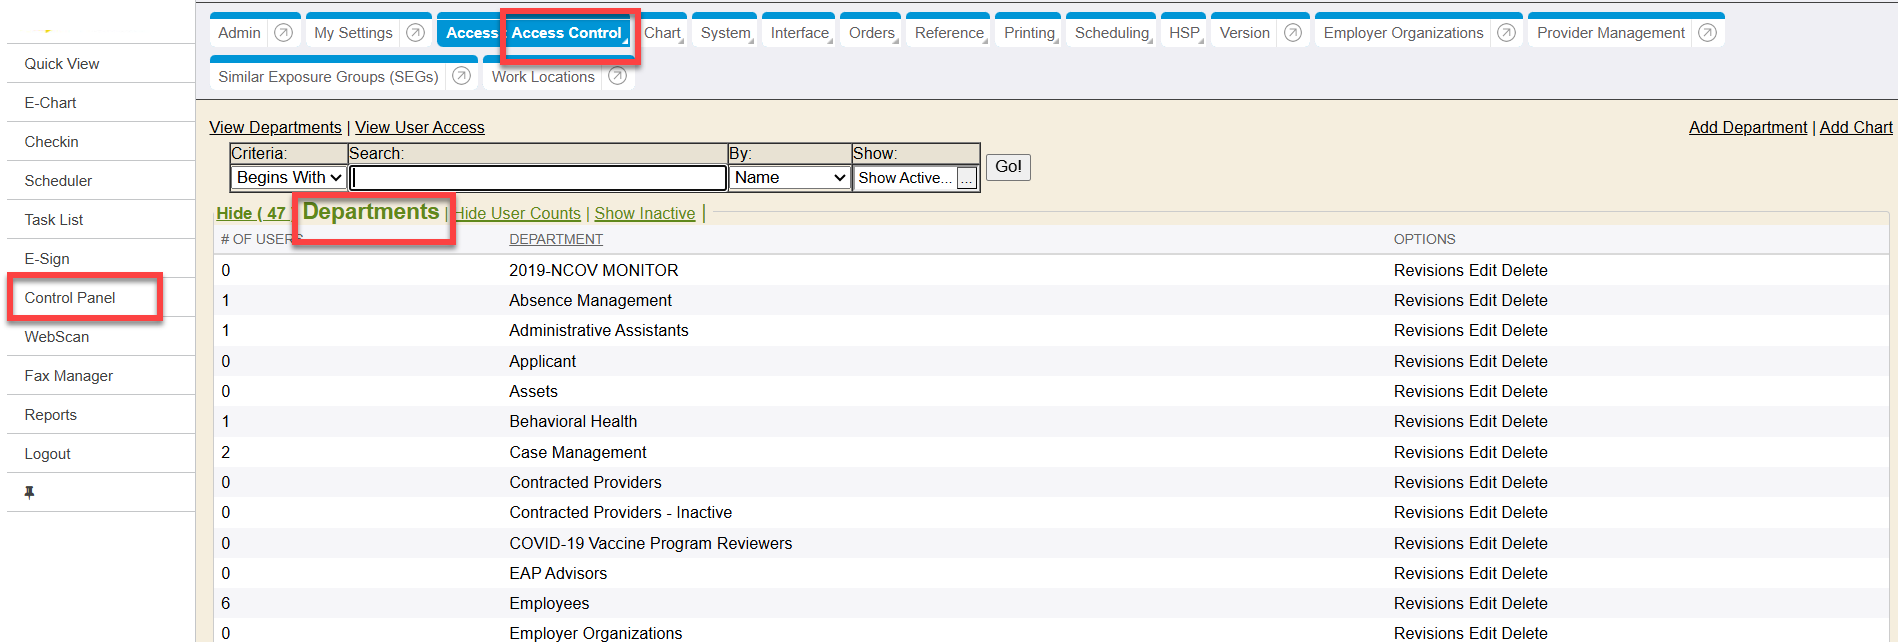Click arrow icon beside Similar Exposure Groups
Image resolution: width=1898 pixels, height=642 pixels.
coord(461,77)
